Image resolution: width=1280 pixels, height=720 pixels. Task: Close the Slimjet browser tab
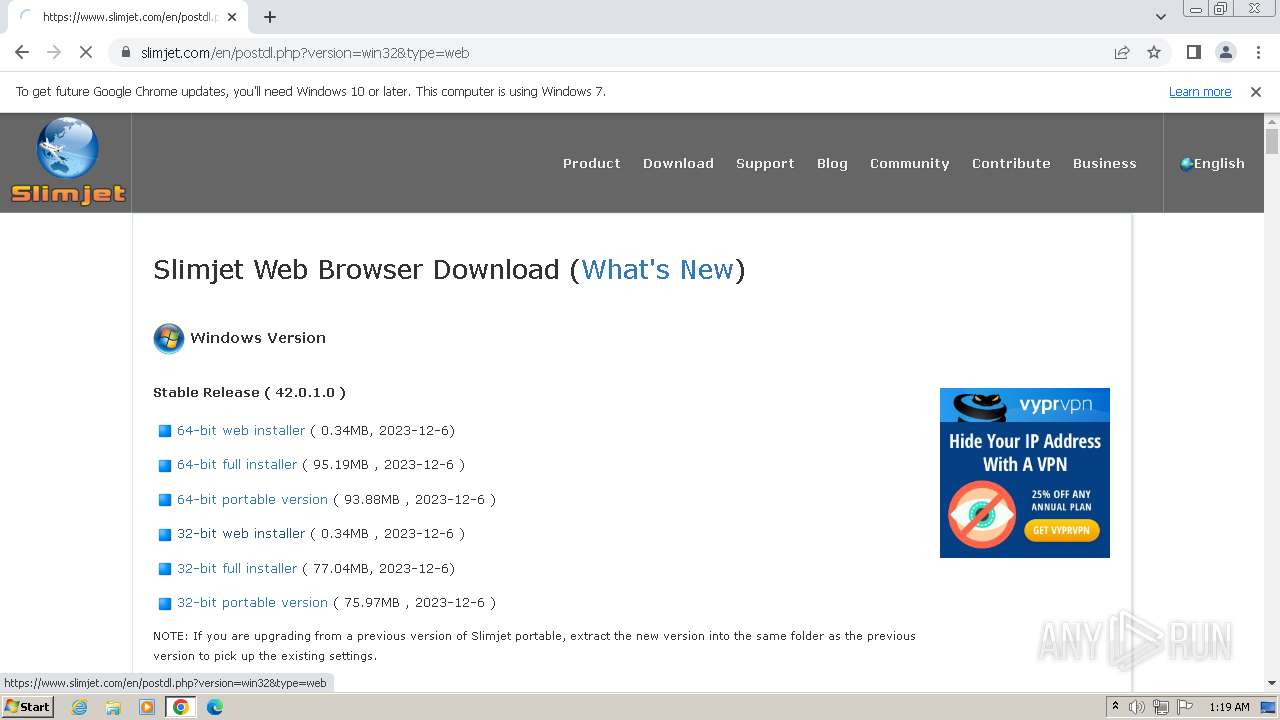[232, 17]
